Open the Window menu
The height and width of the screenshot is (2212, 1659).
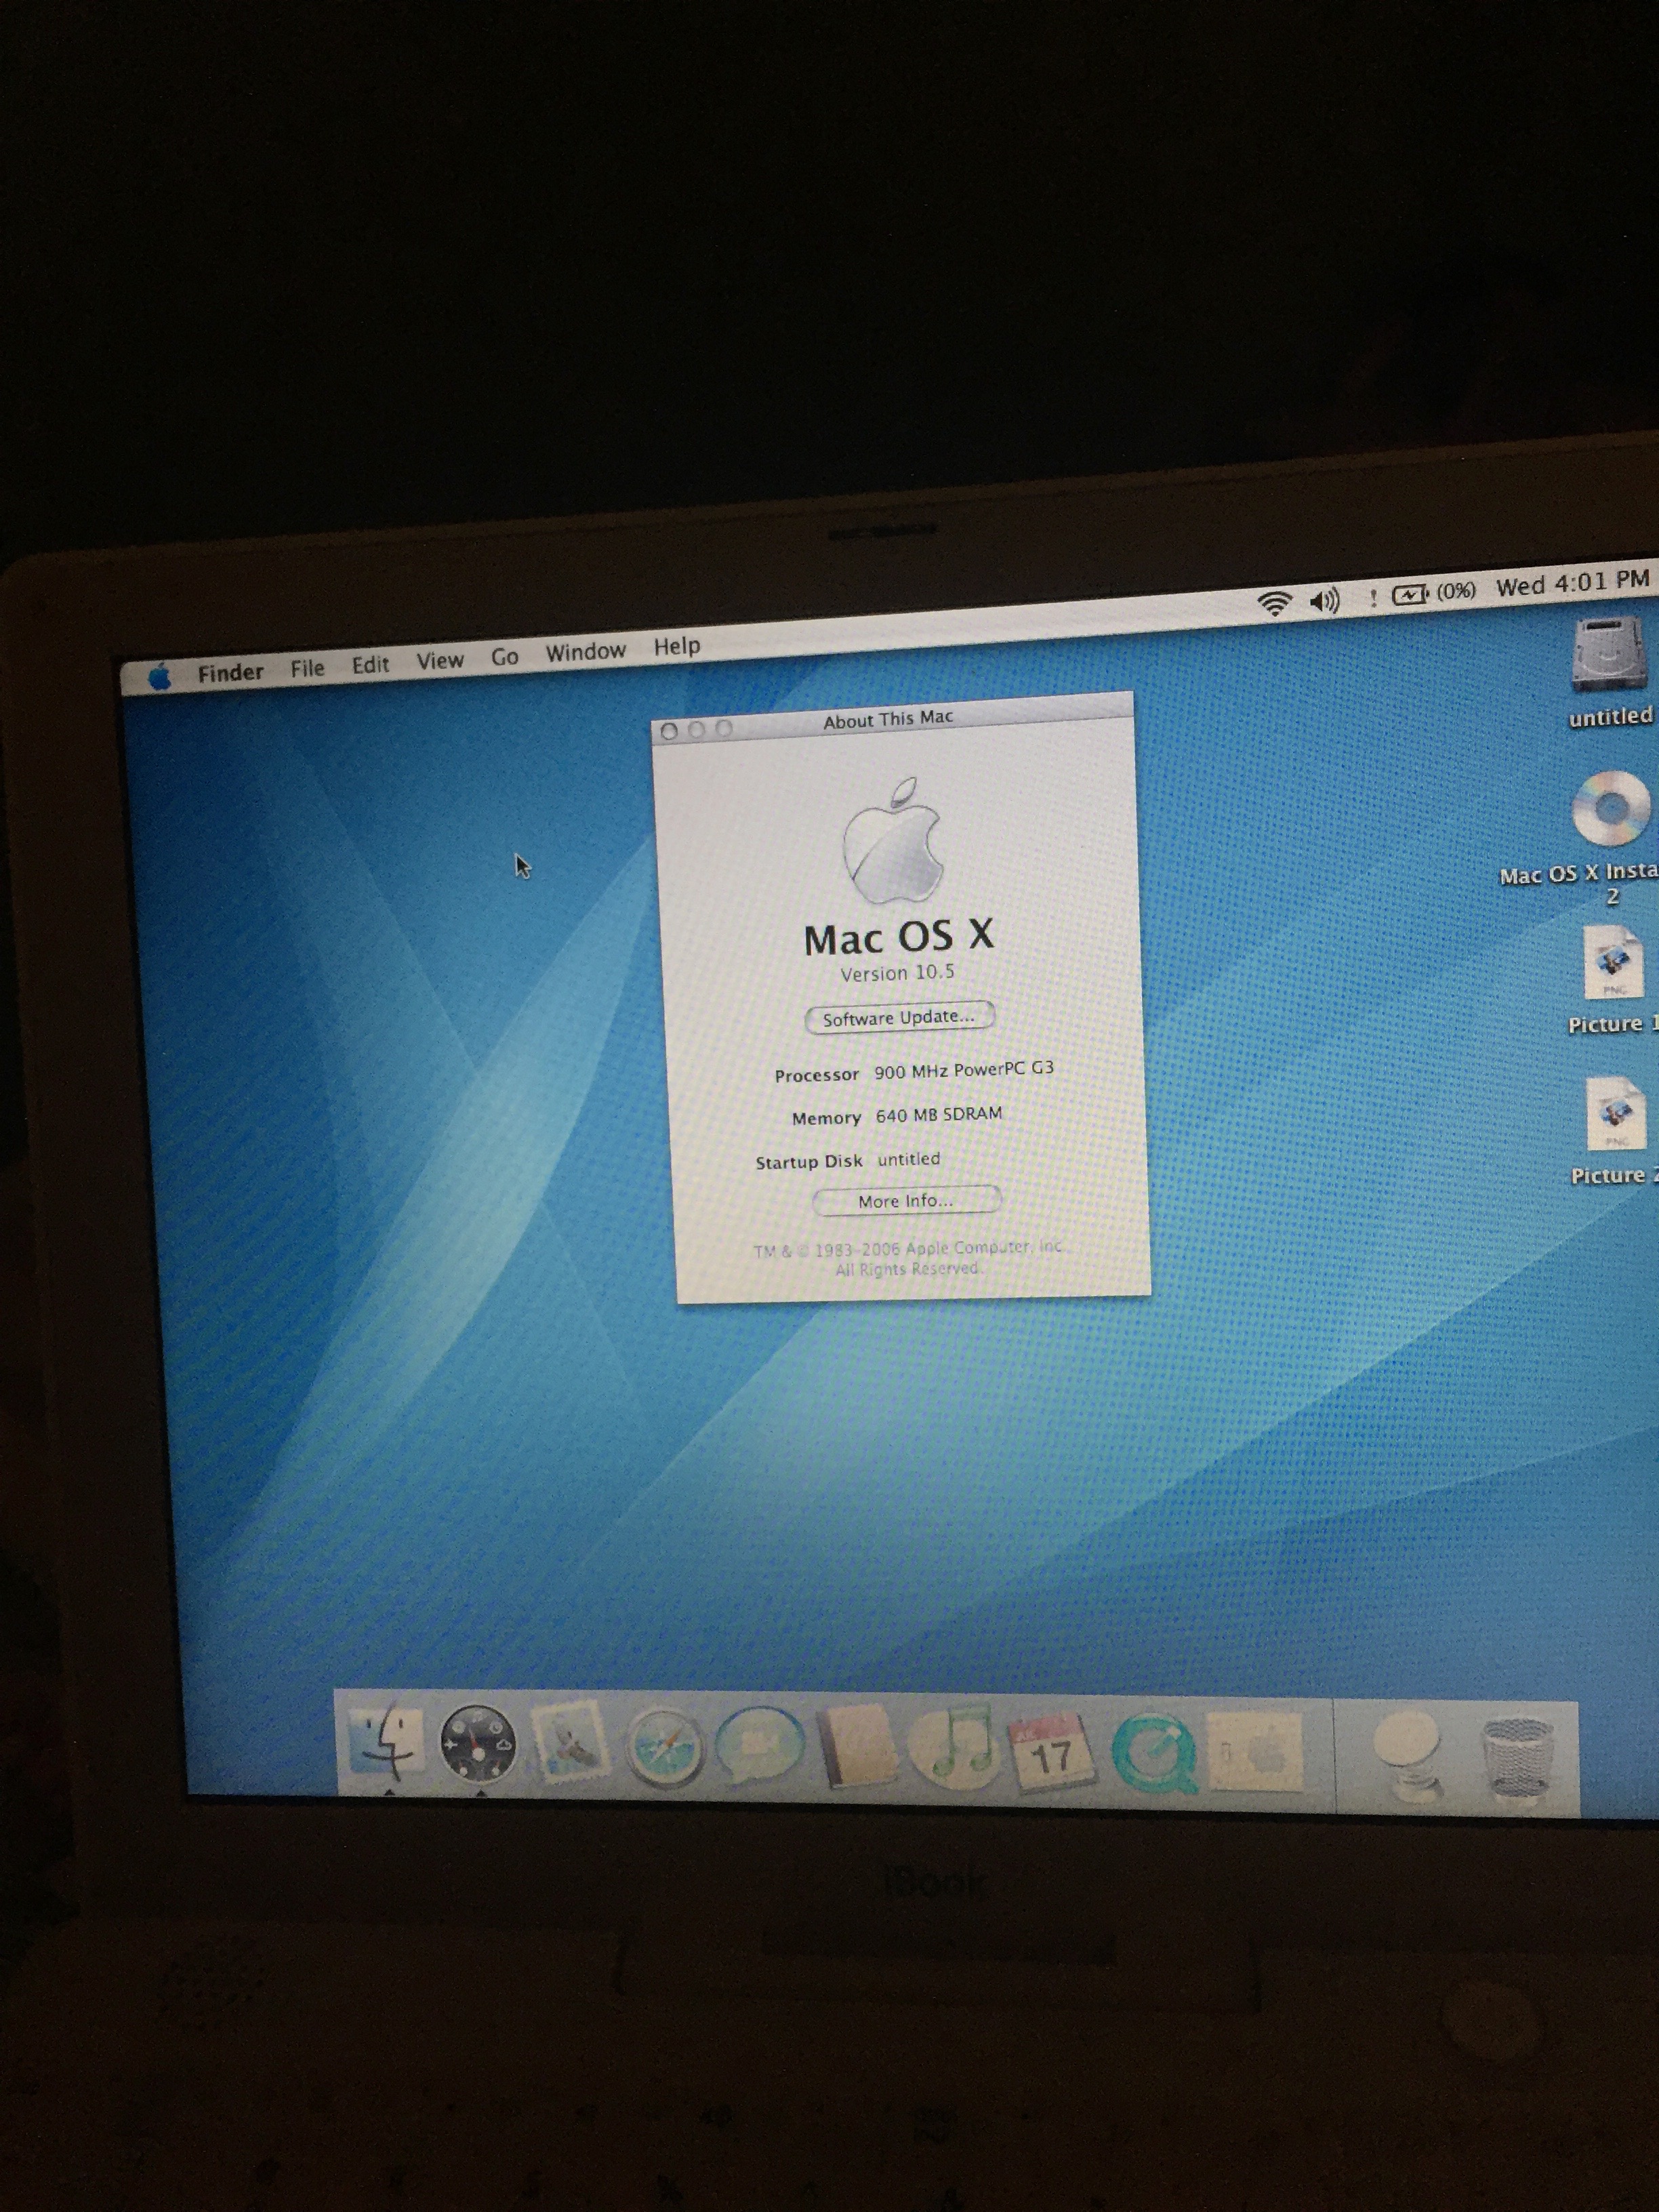(x=585, y=652)
